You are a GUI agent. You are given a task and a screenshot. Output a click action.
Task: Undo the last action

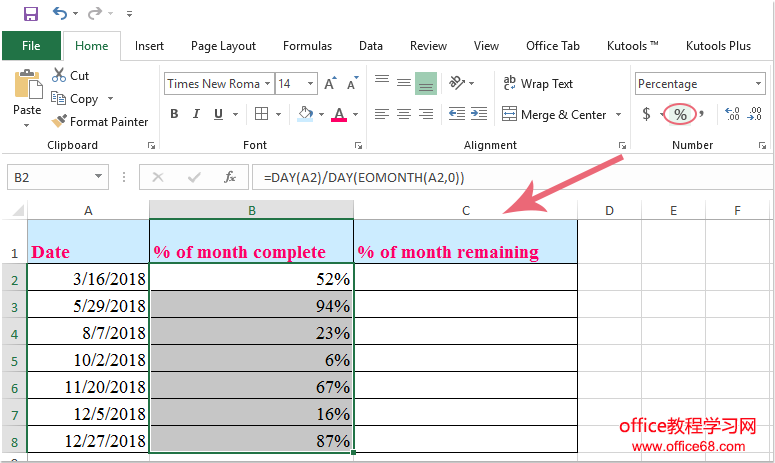[x=61, y=14]
